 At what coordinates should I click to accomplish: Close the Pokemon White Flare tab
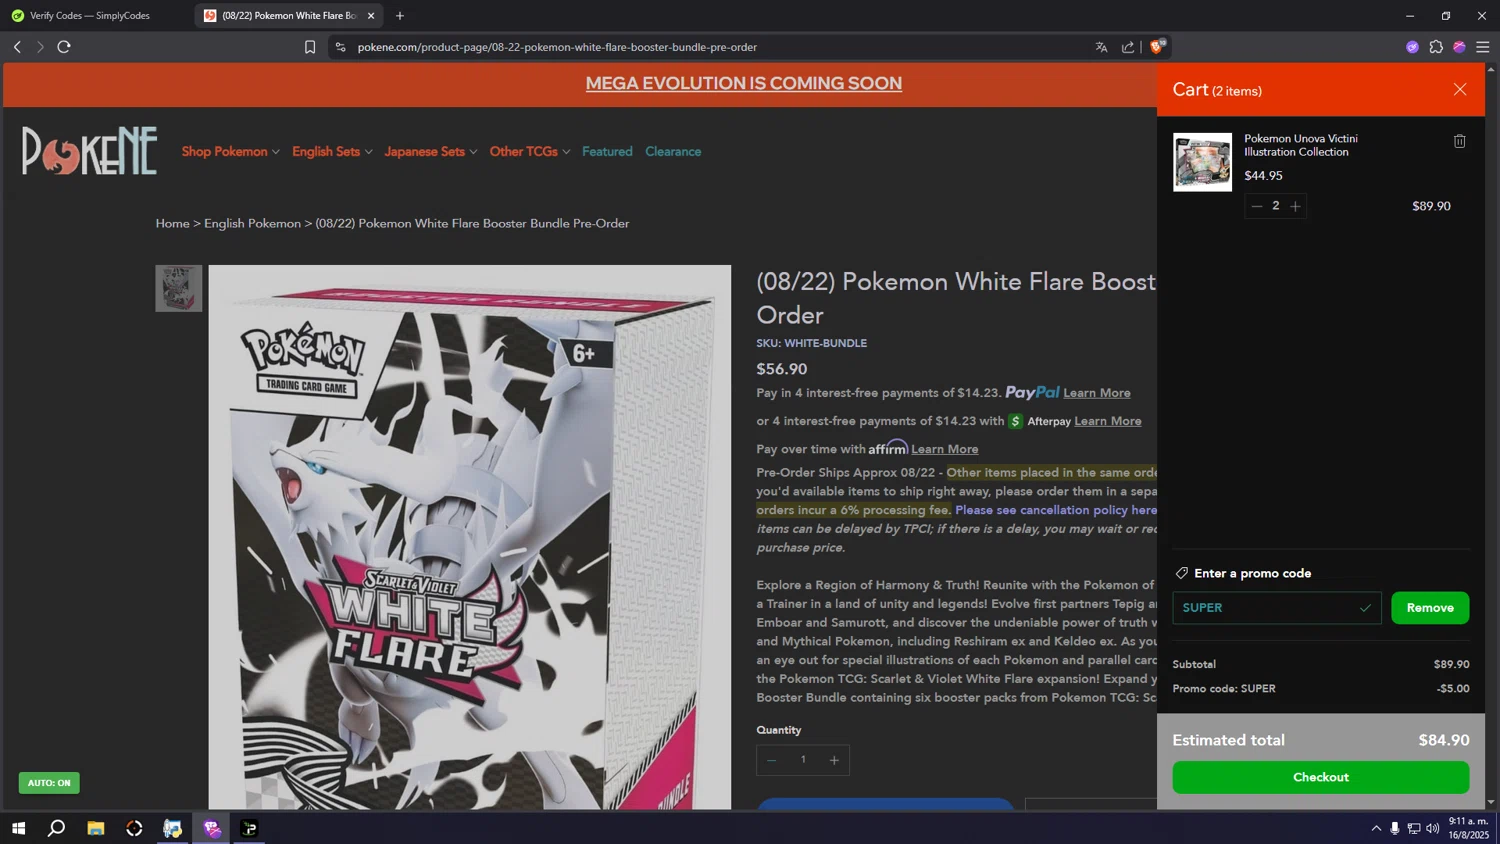click(x=371, y=16)
